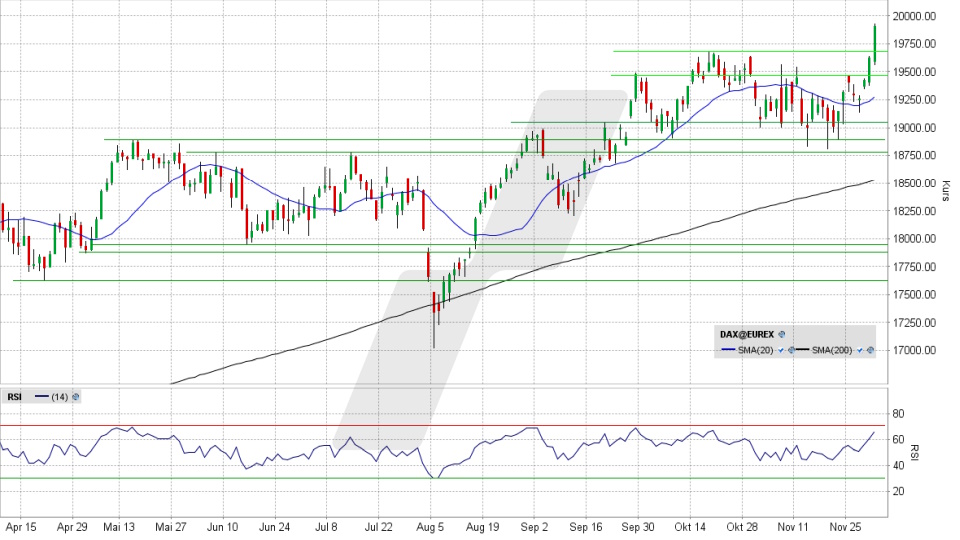This screenshot has width=960, height=540.
Task: Select the DAX@EUREX legend title
Action: click(x=747, y=334)
